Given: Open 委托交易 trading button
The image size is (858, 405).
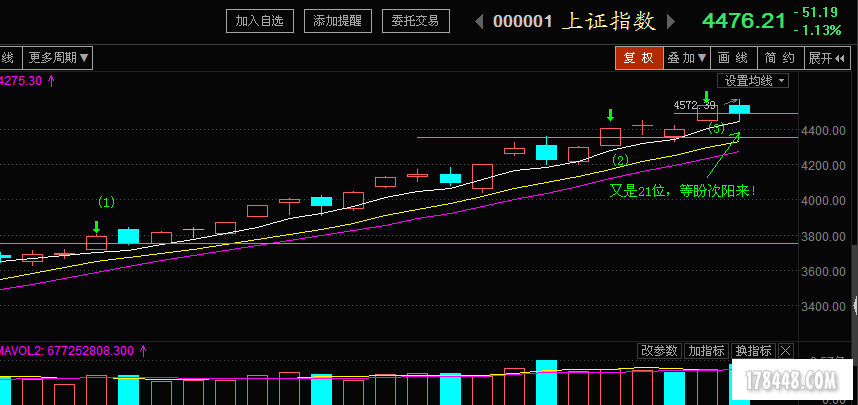Looking at the screenshot, I should tap(415, 21).
